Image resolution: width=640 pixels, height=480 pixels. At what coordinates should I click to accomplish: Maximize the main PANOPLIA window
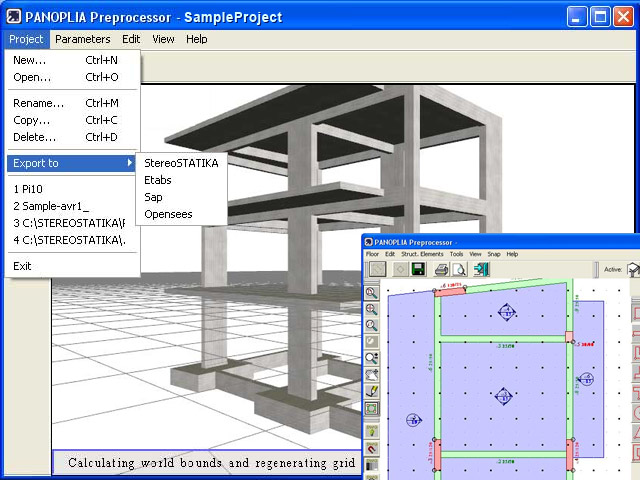pyautogui.click(x=600, y=17)
